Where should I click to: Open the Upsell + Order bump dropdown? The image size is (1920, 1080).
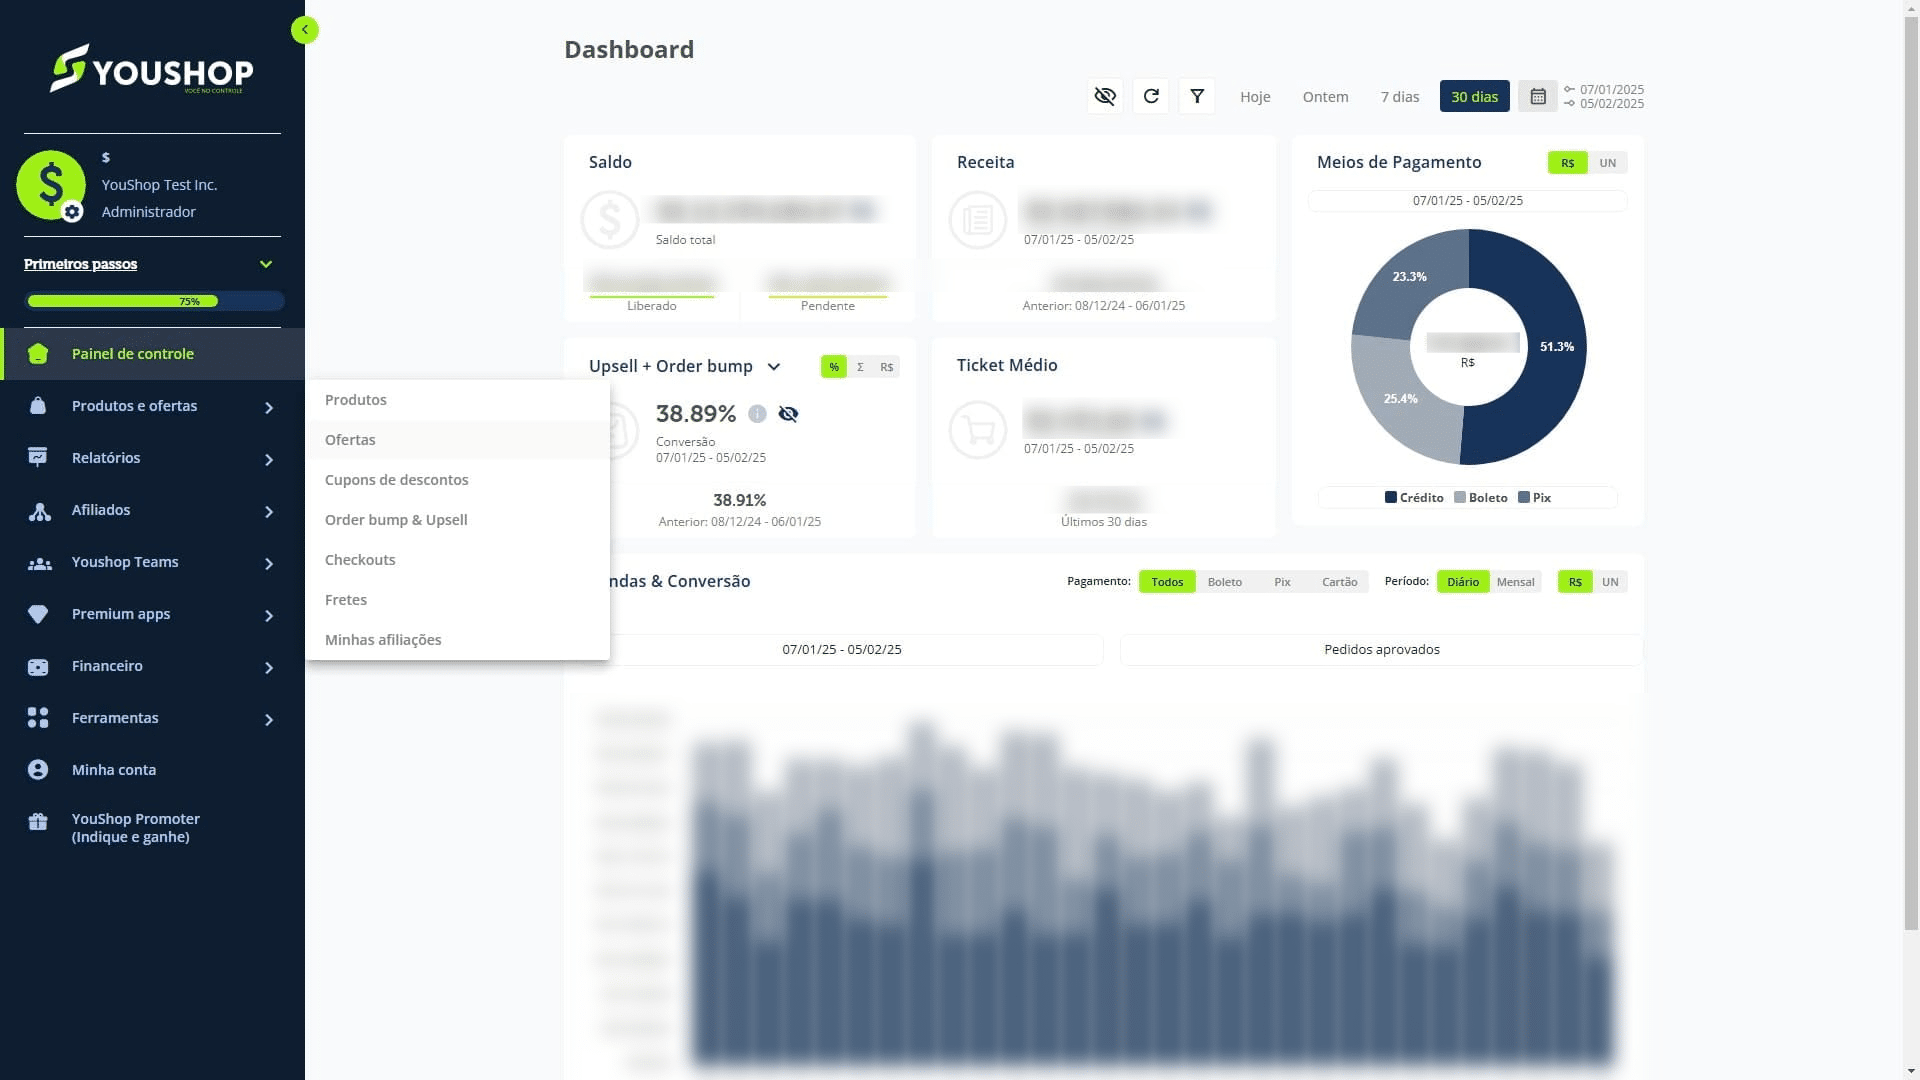click(773, 367)
